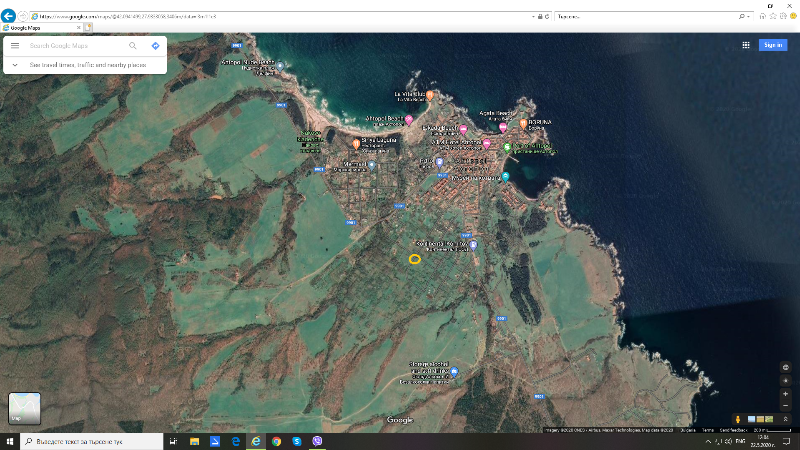800x450 pixels.
Task: Zoom out with the minus button
Action: 786,406
